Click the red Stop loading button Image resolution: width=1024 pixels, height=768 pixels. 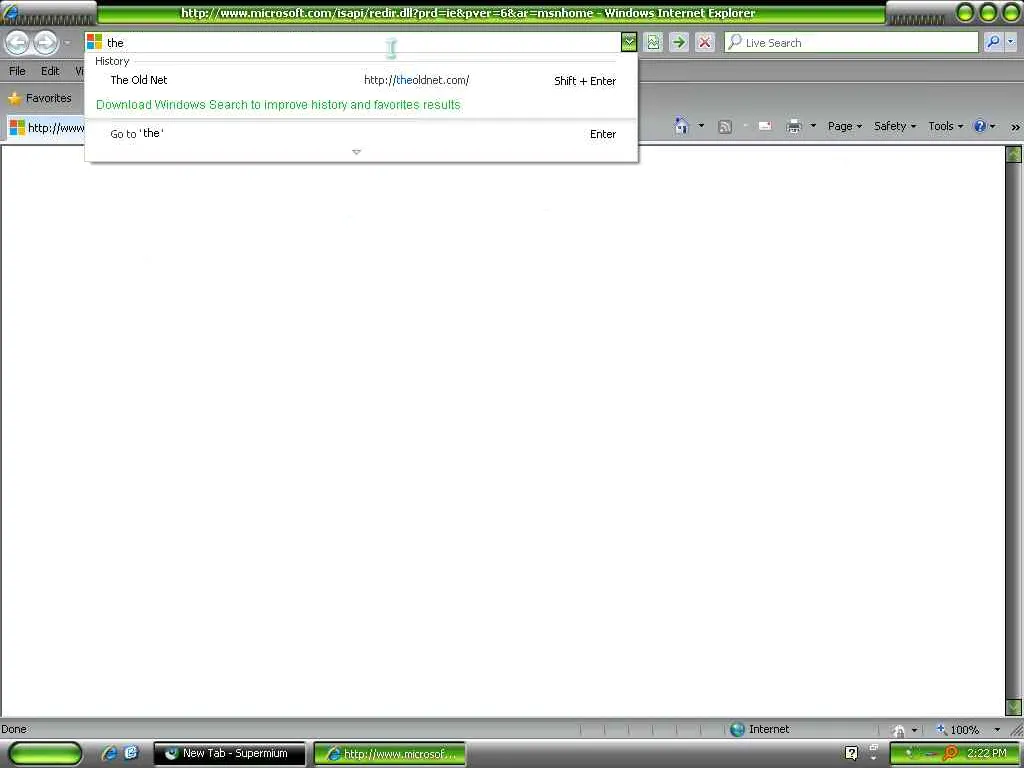(705, 42)
